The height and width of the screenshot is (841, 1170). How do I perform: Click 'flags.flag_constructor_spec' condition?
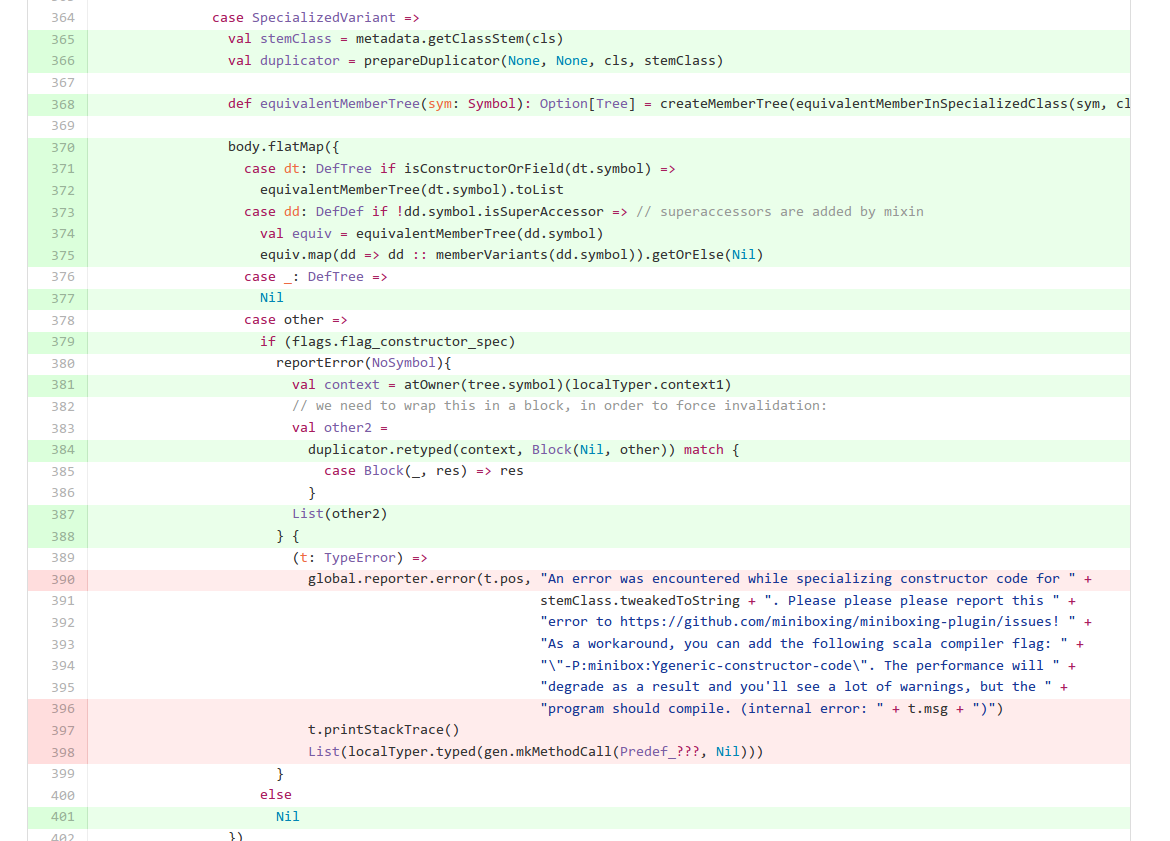(x=400, y=342)
